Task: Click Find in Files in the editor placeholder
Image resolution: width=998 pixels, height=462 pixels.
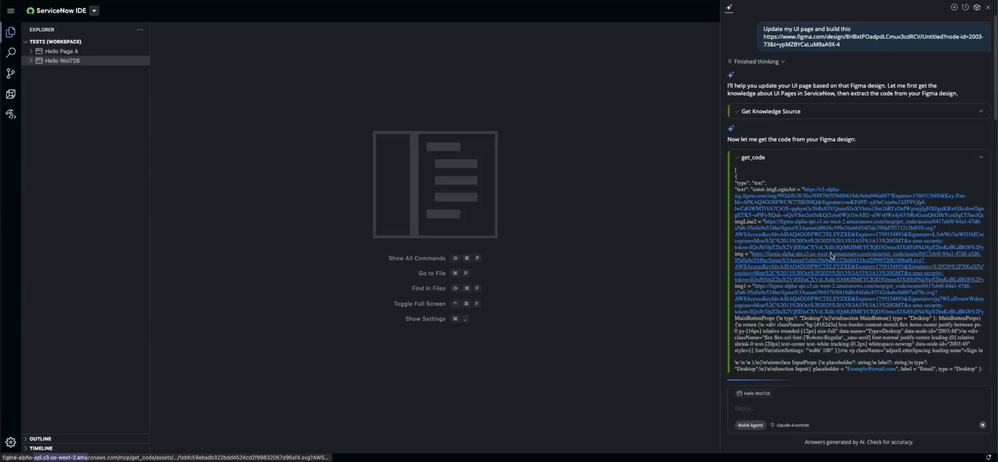Action: pyautogui.click(x=428, y=288)
